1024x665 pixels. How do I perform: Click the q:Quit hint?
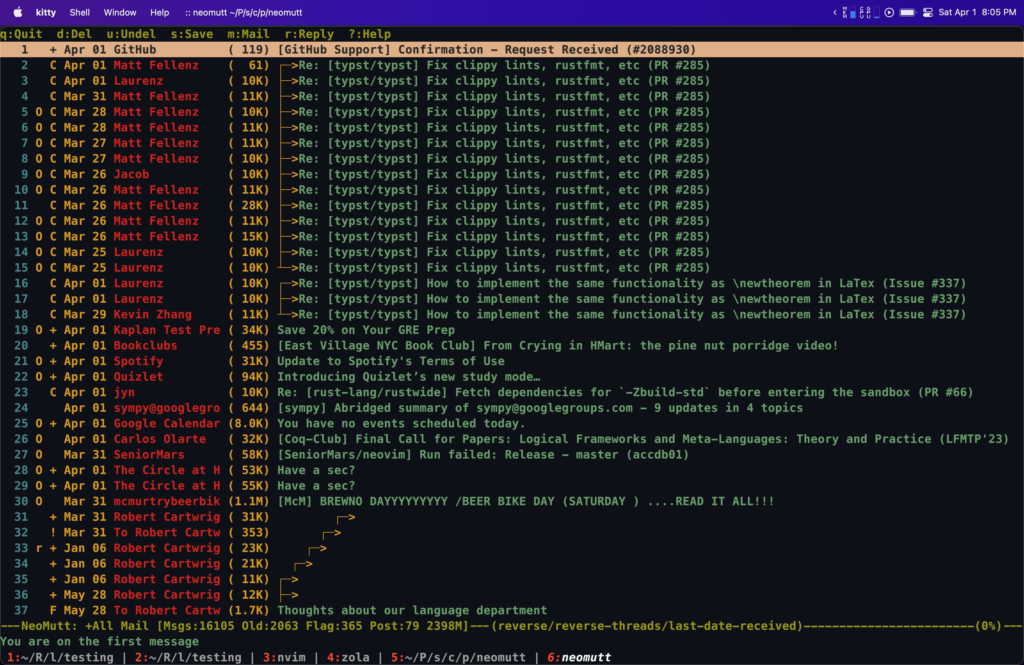coord(22,34)
